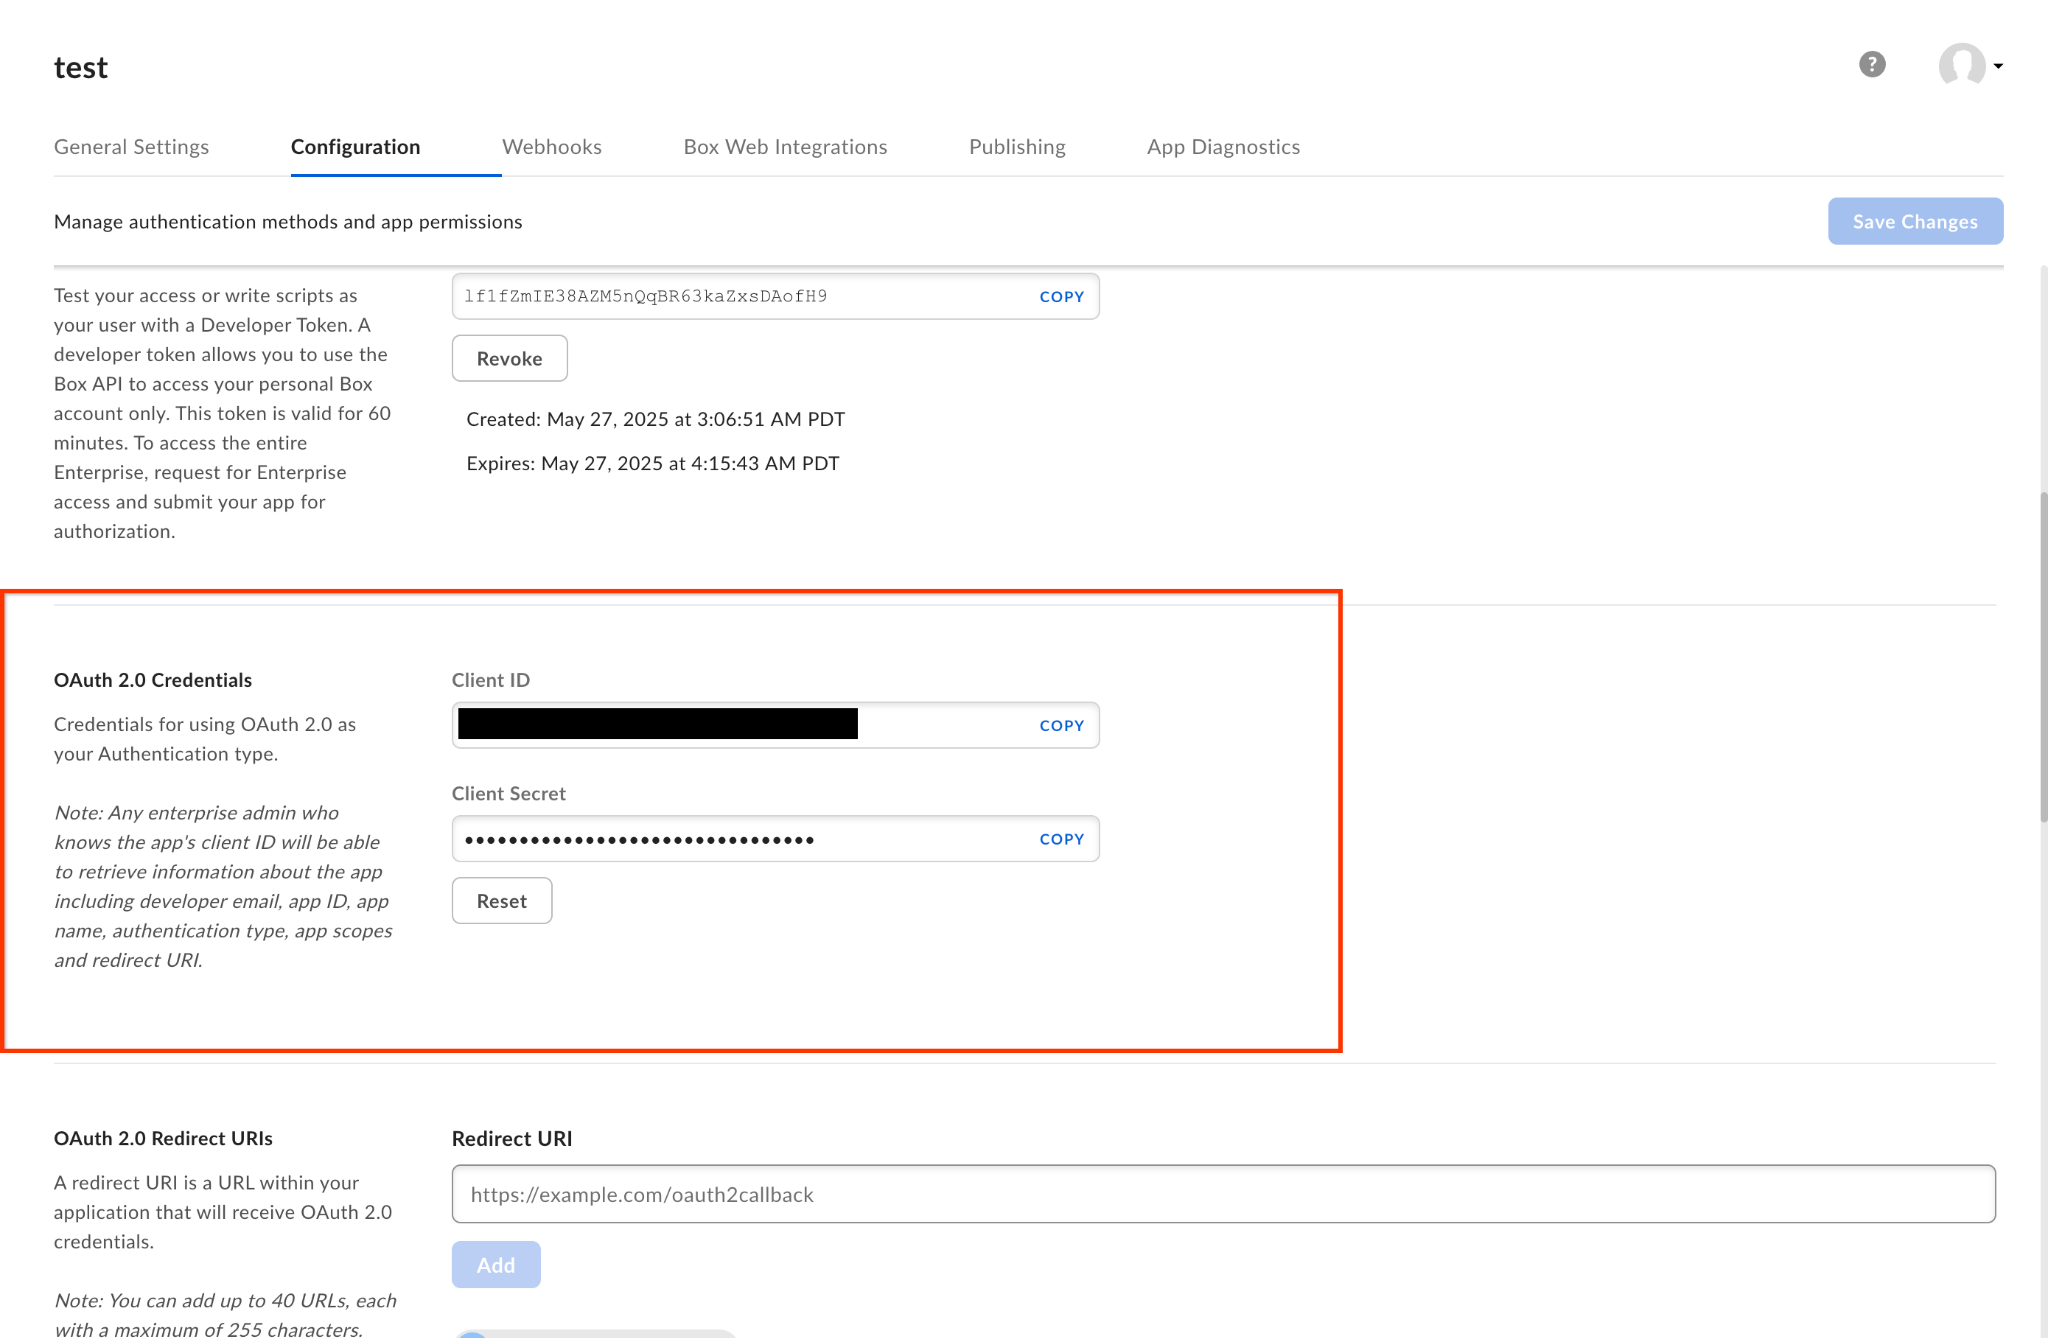The width and height of the screenshot is (2048, 1338).
Task: Copy the developer token
Action: (x=1061, y=296)
